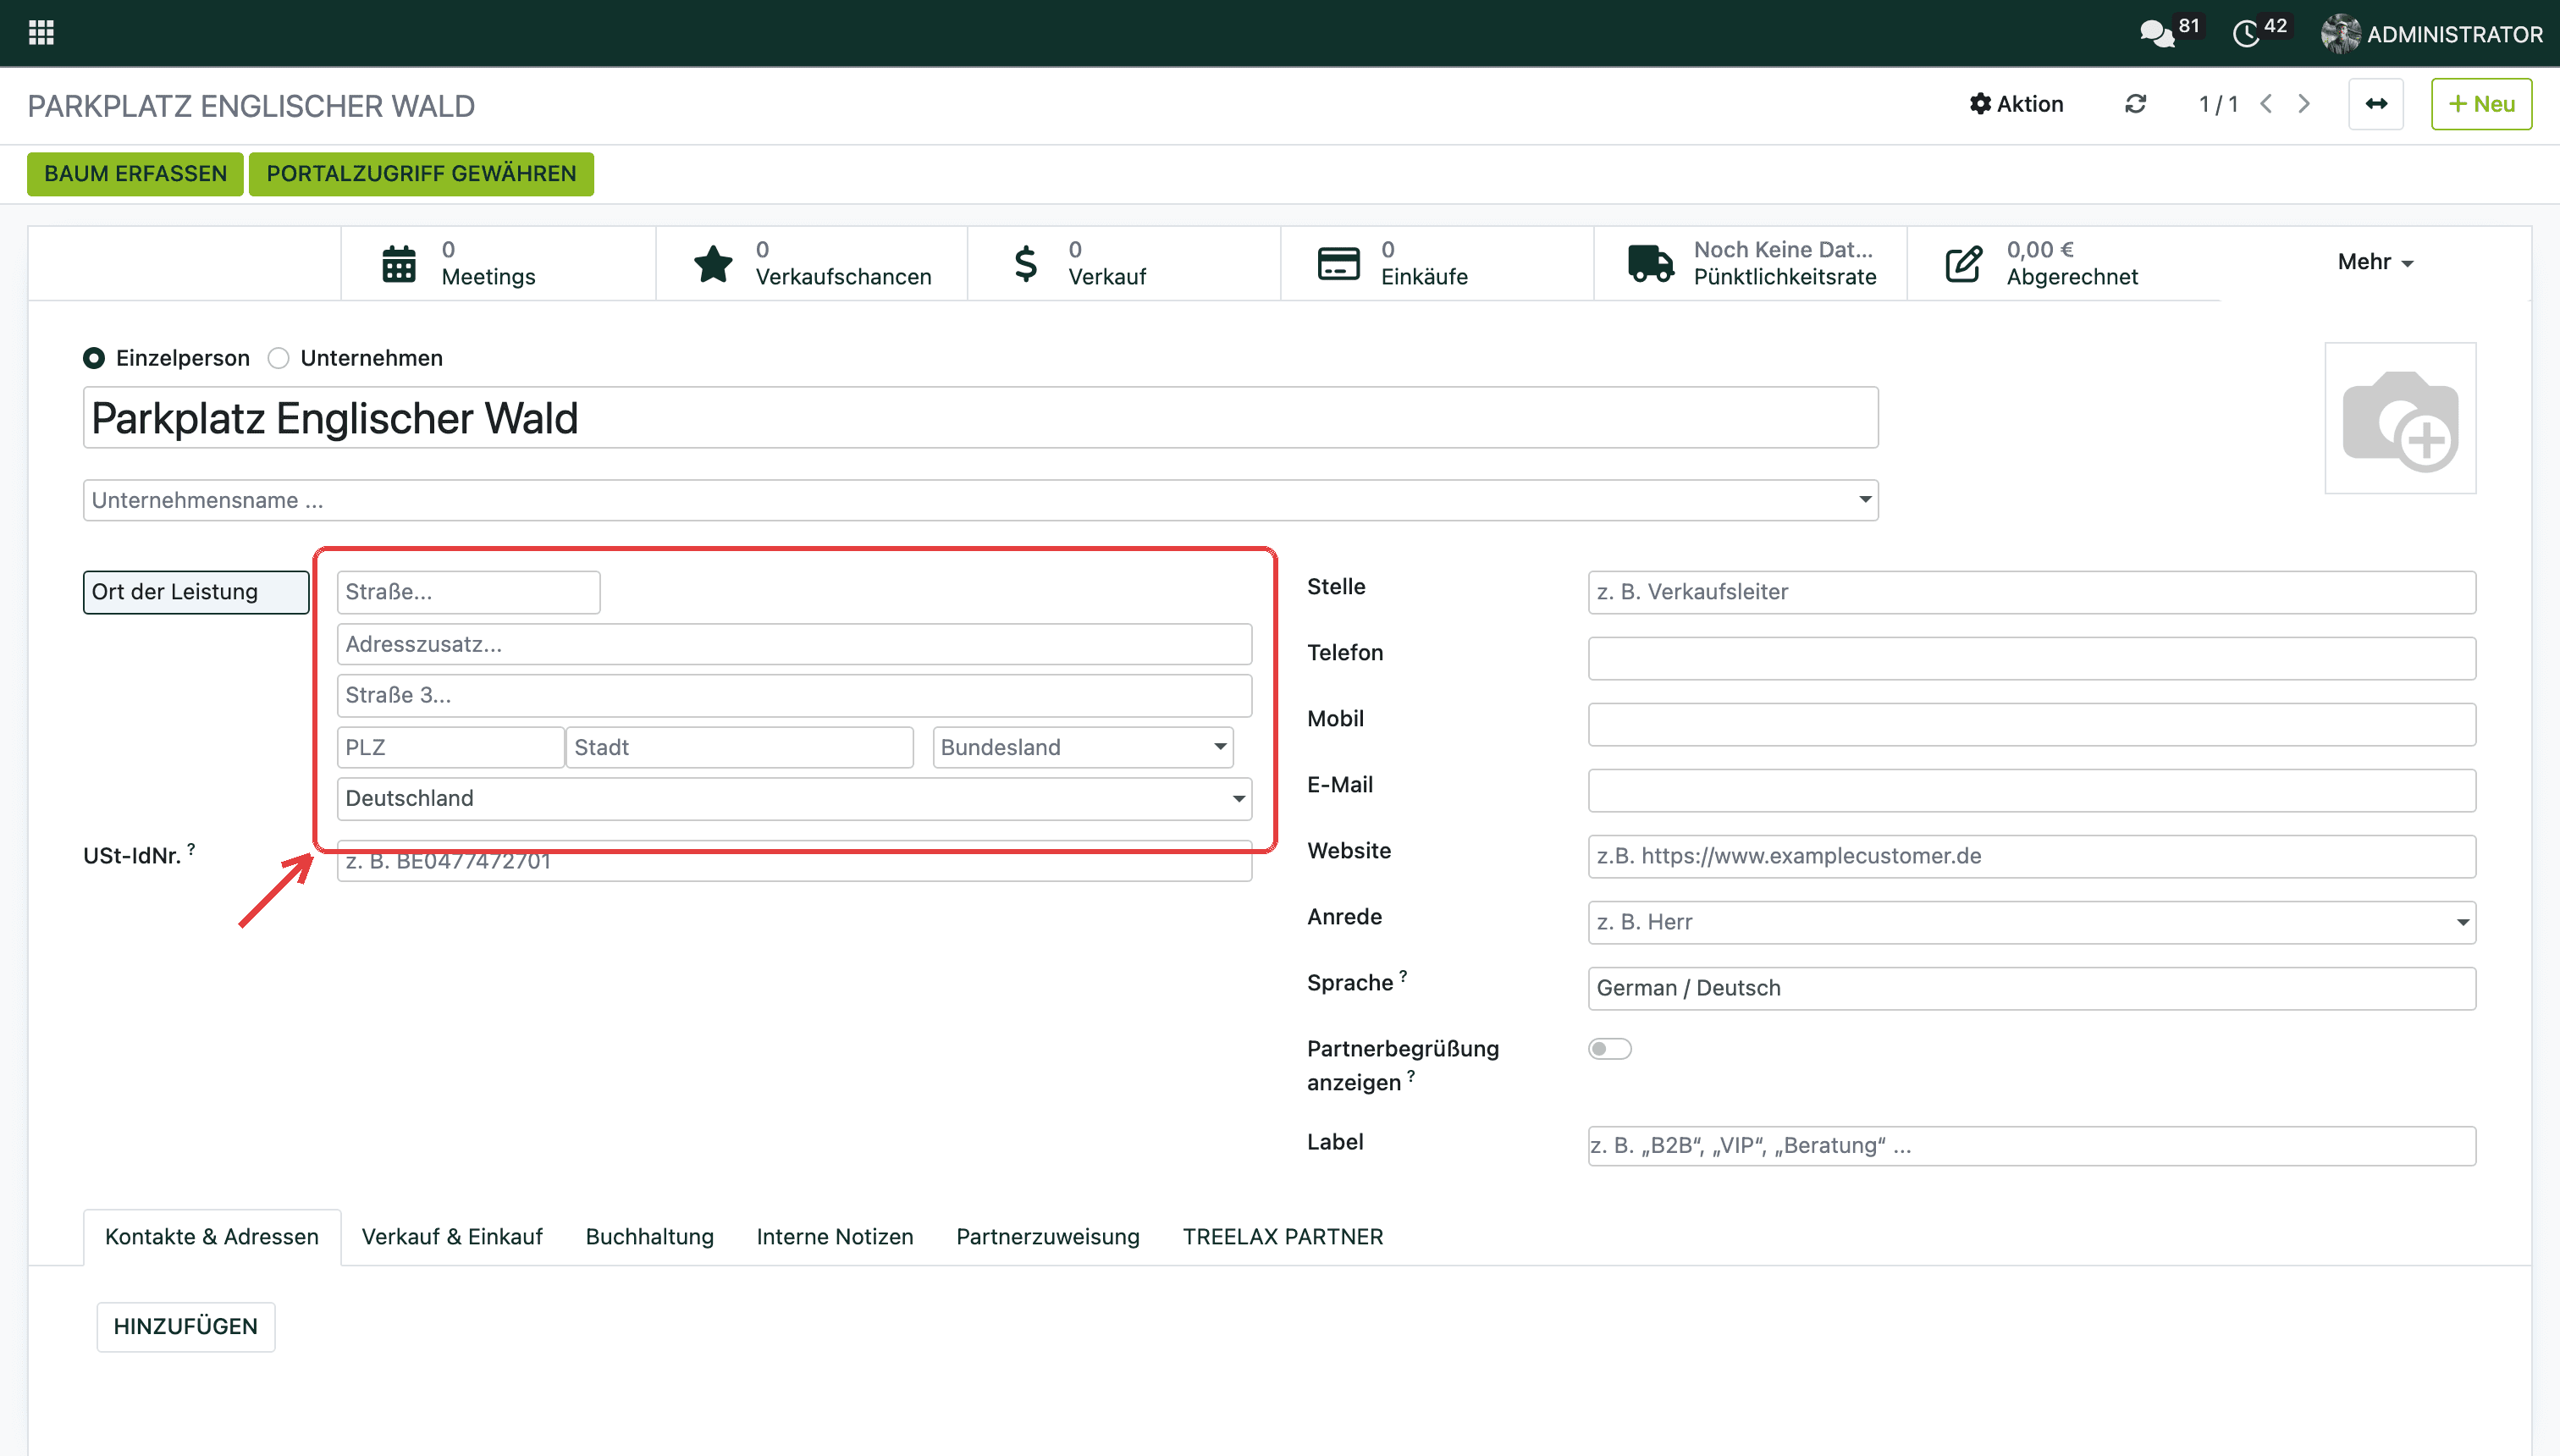Click the Straße... input field
This screenshot has width=2560, height=1456.
tap(468, 592)
